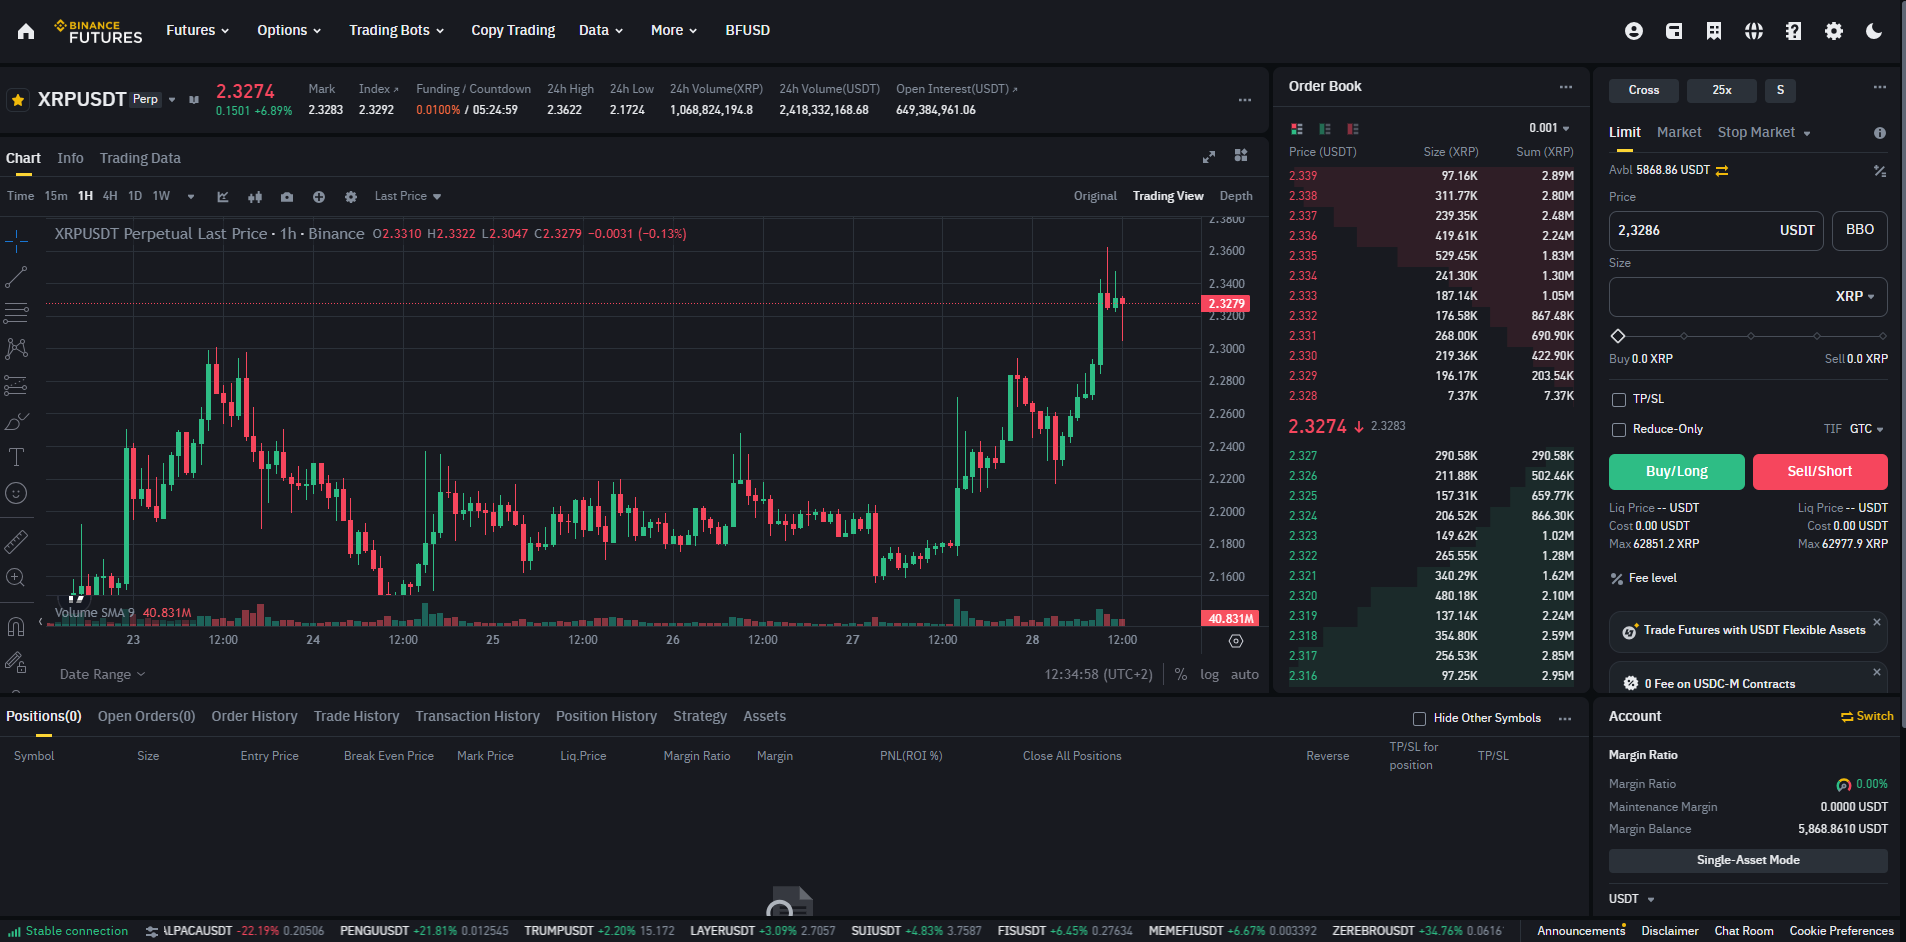The width and height of the screenshot is (1906, 942).
Task: Toggle the magnet snap tool
Action: pos(16,627)
